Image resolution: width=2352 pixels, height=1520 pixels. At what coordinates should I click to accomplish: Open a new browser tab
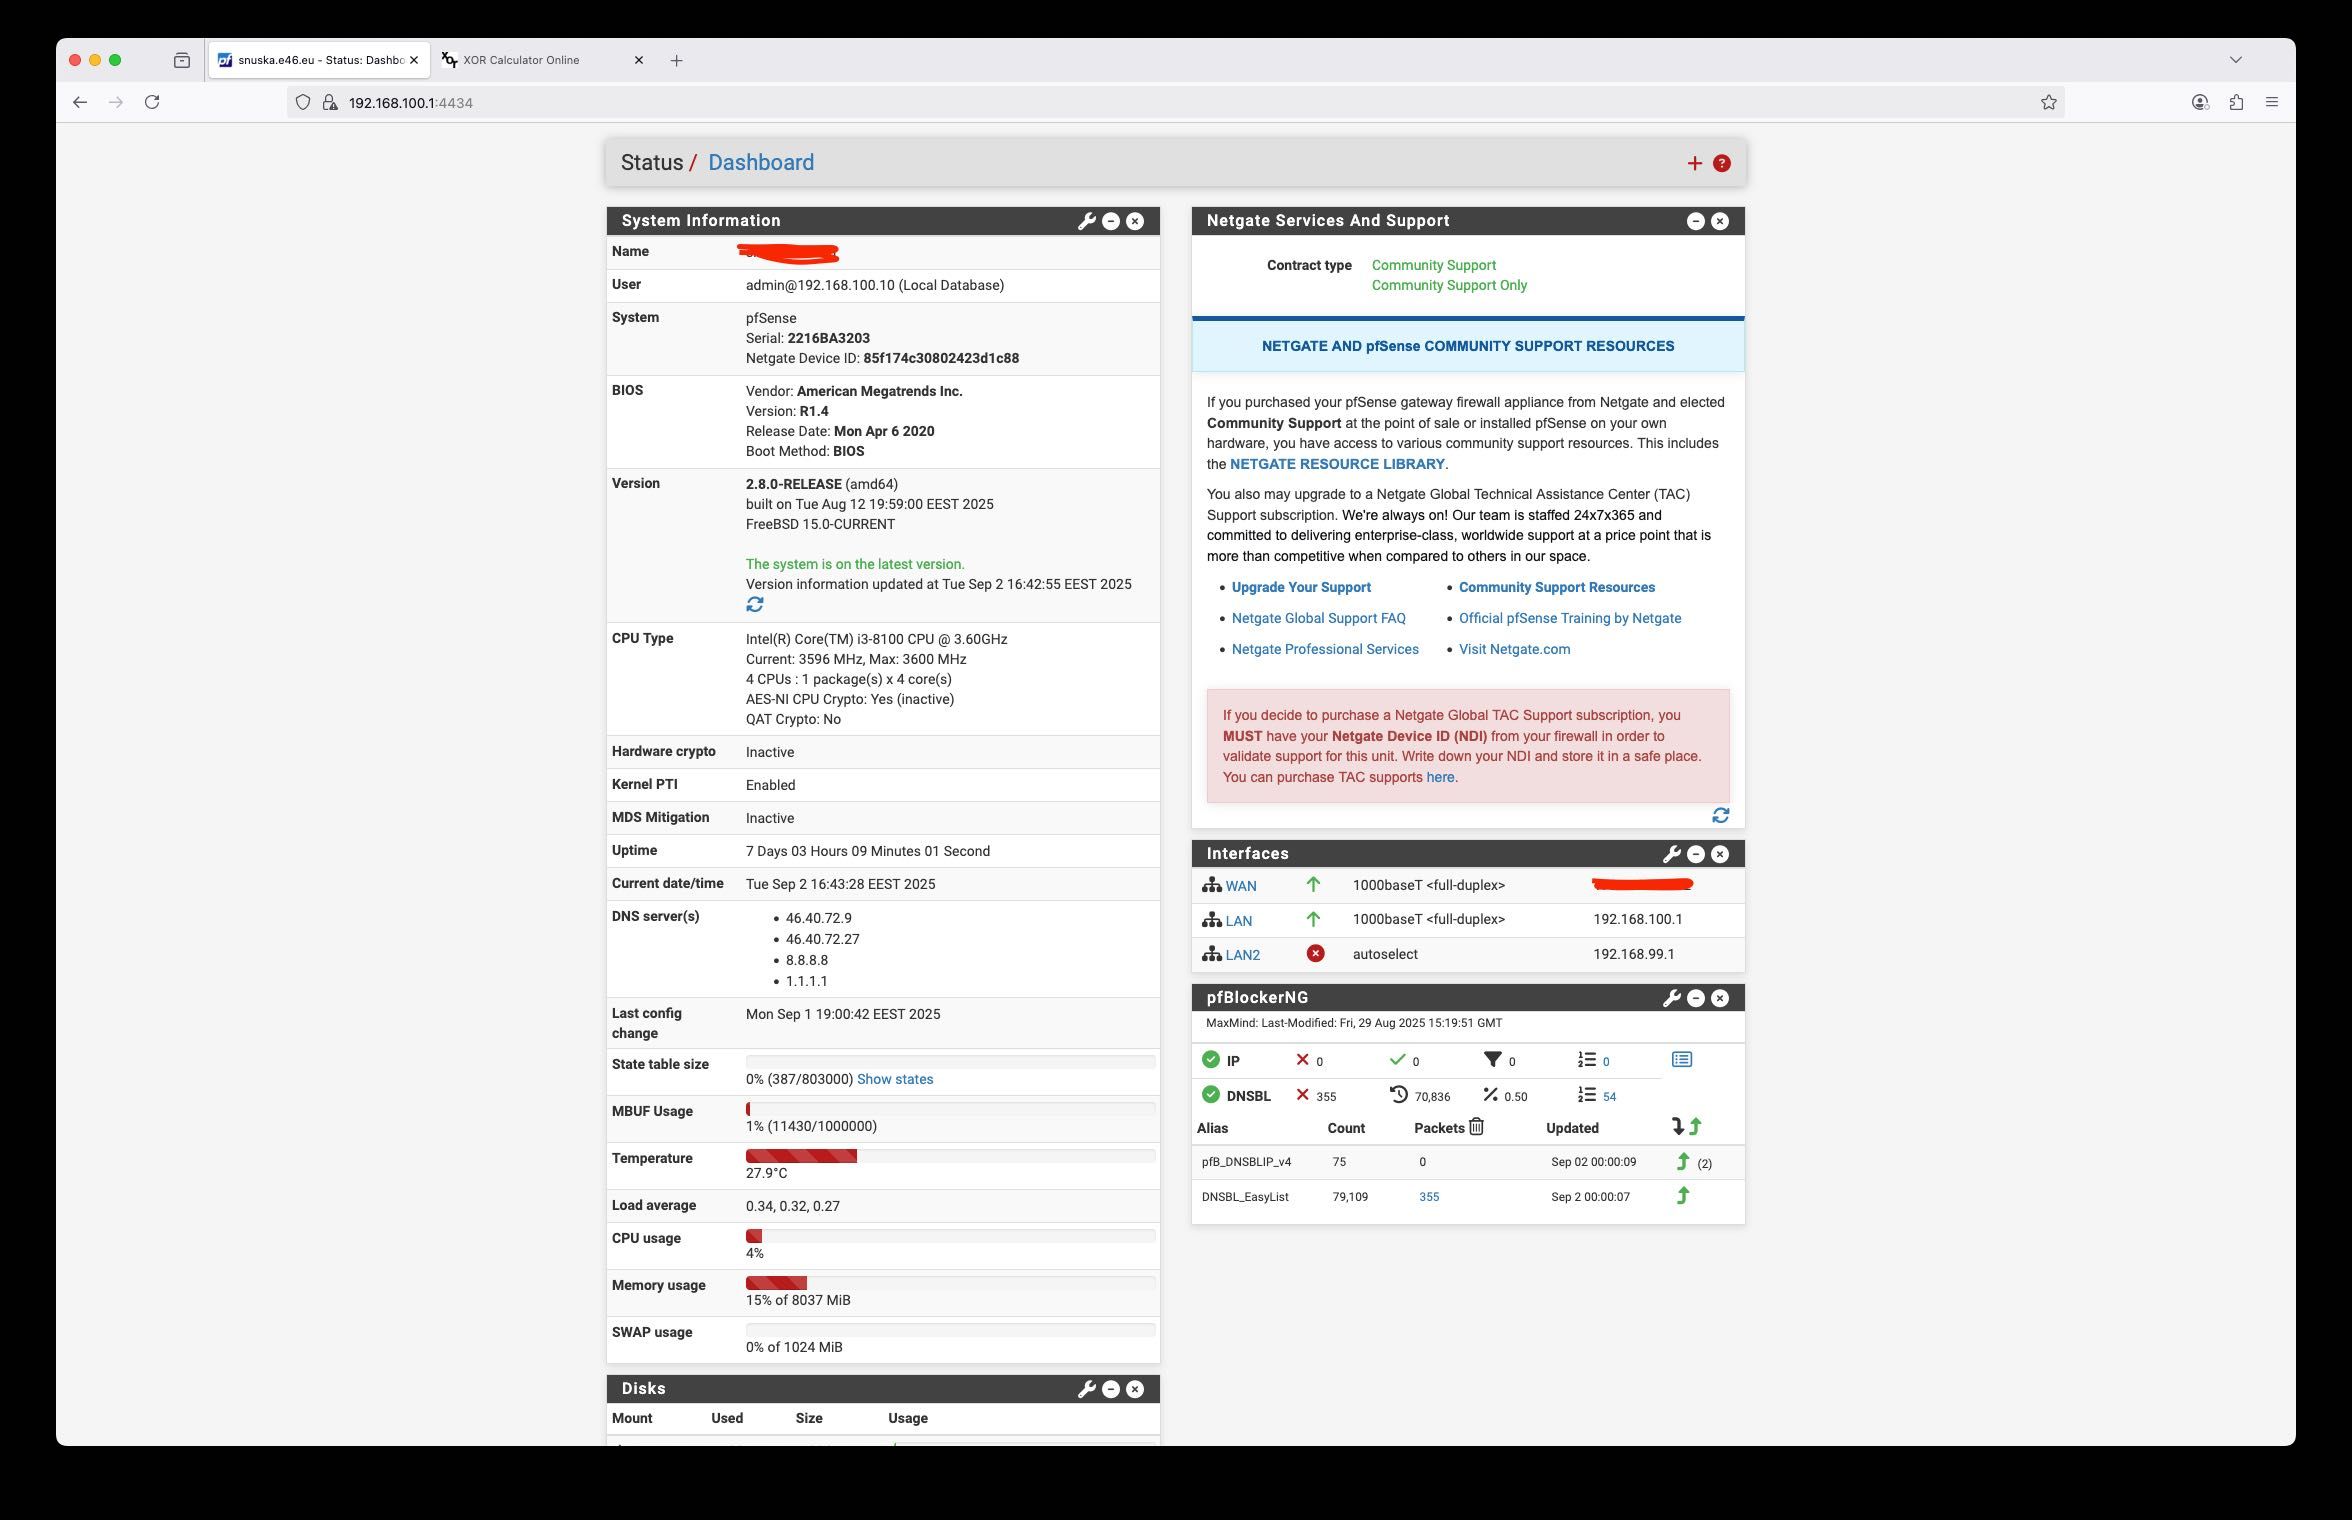pos(677,61)
